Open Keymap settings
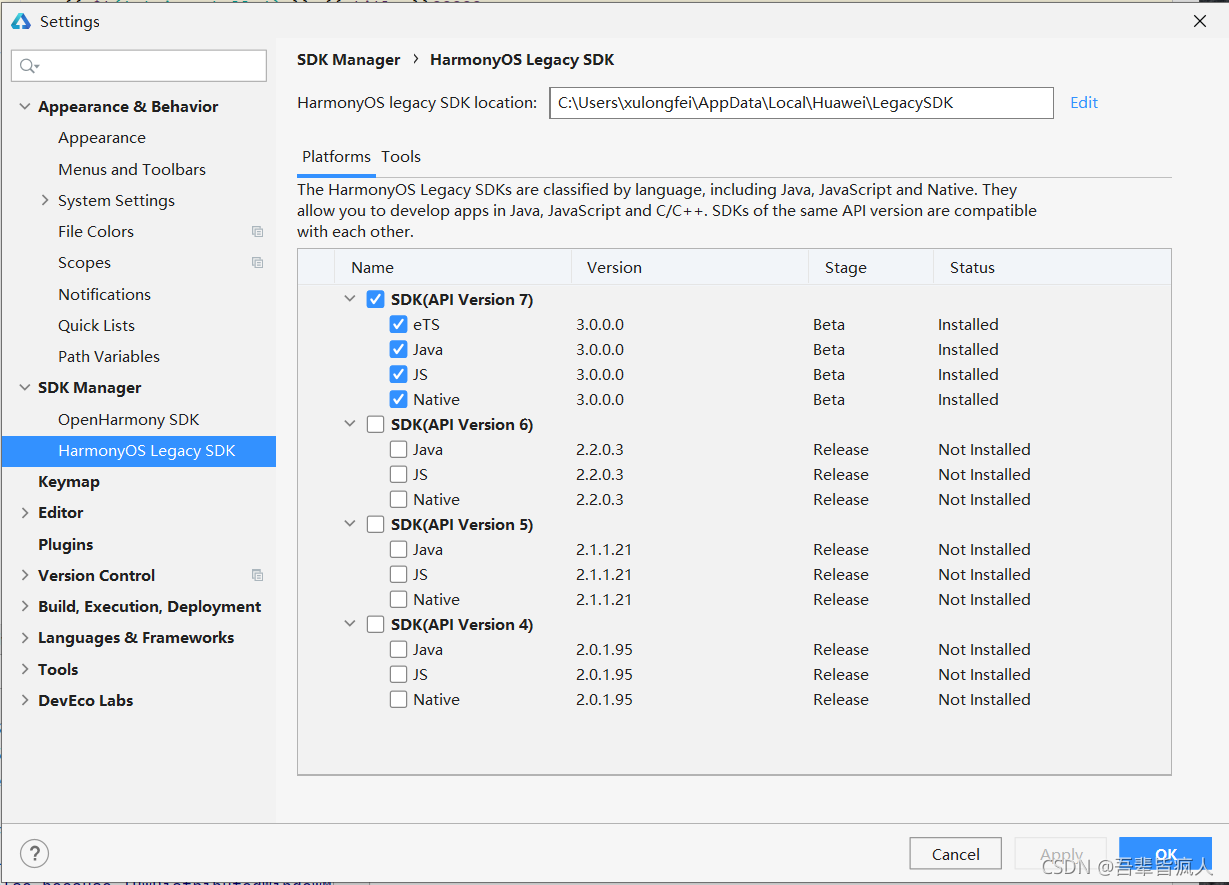This screenshot has height=885, width=1229. point(69,482)
